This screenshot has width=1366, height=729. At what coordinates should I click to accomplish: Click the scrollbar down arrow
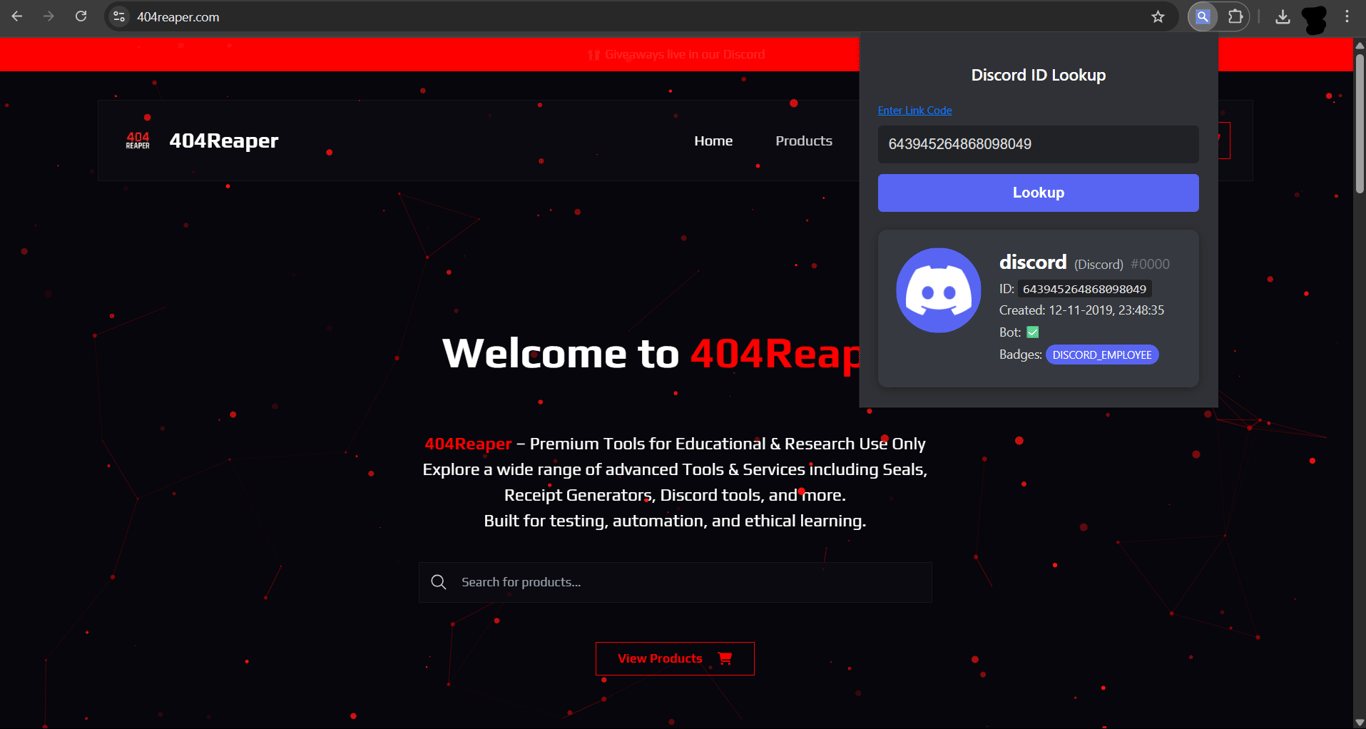coord(1359,722)
